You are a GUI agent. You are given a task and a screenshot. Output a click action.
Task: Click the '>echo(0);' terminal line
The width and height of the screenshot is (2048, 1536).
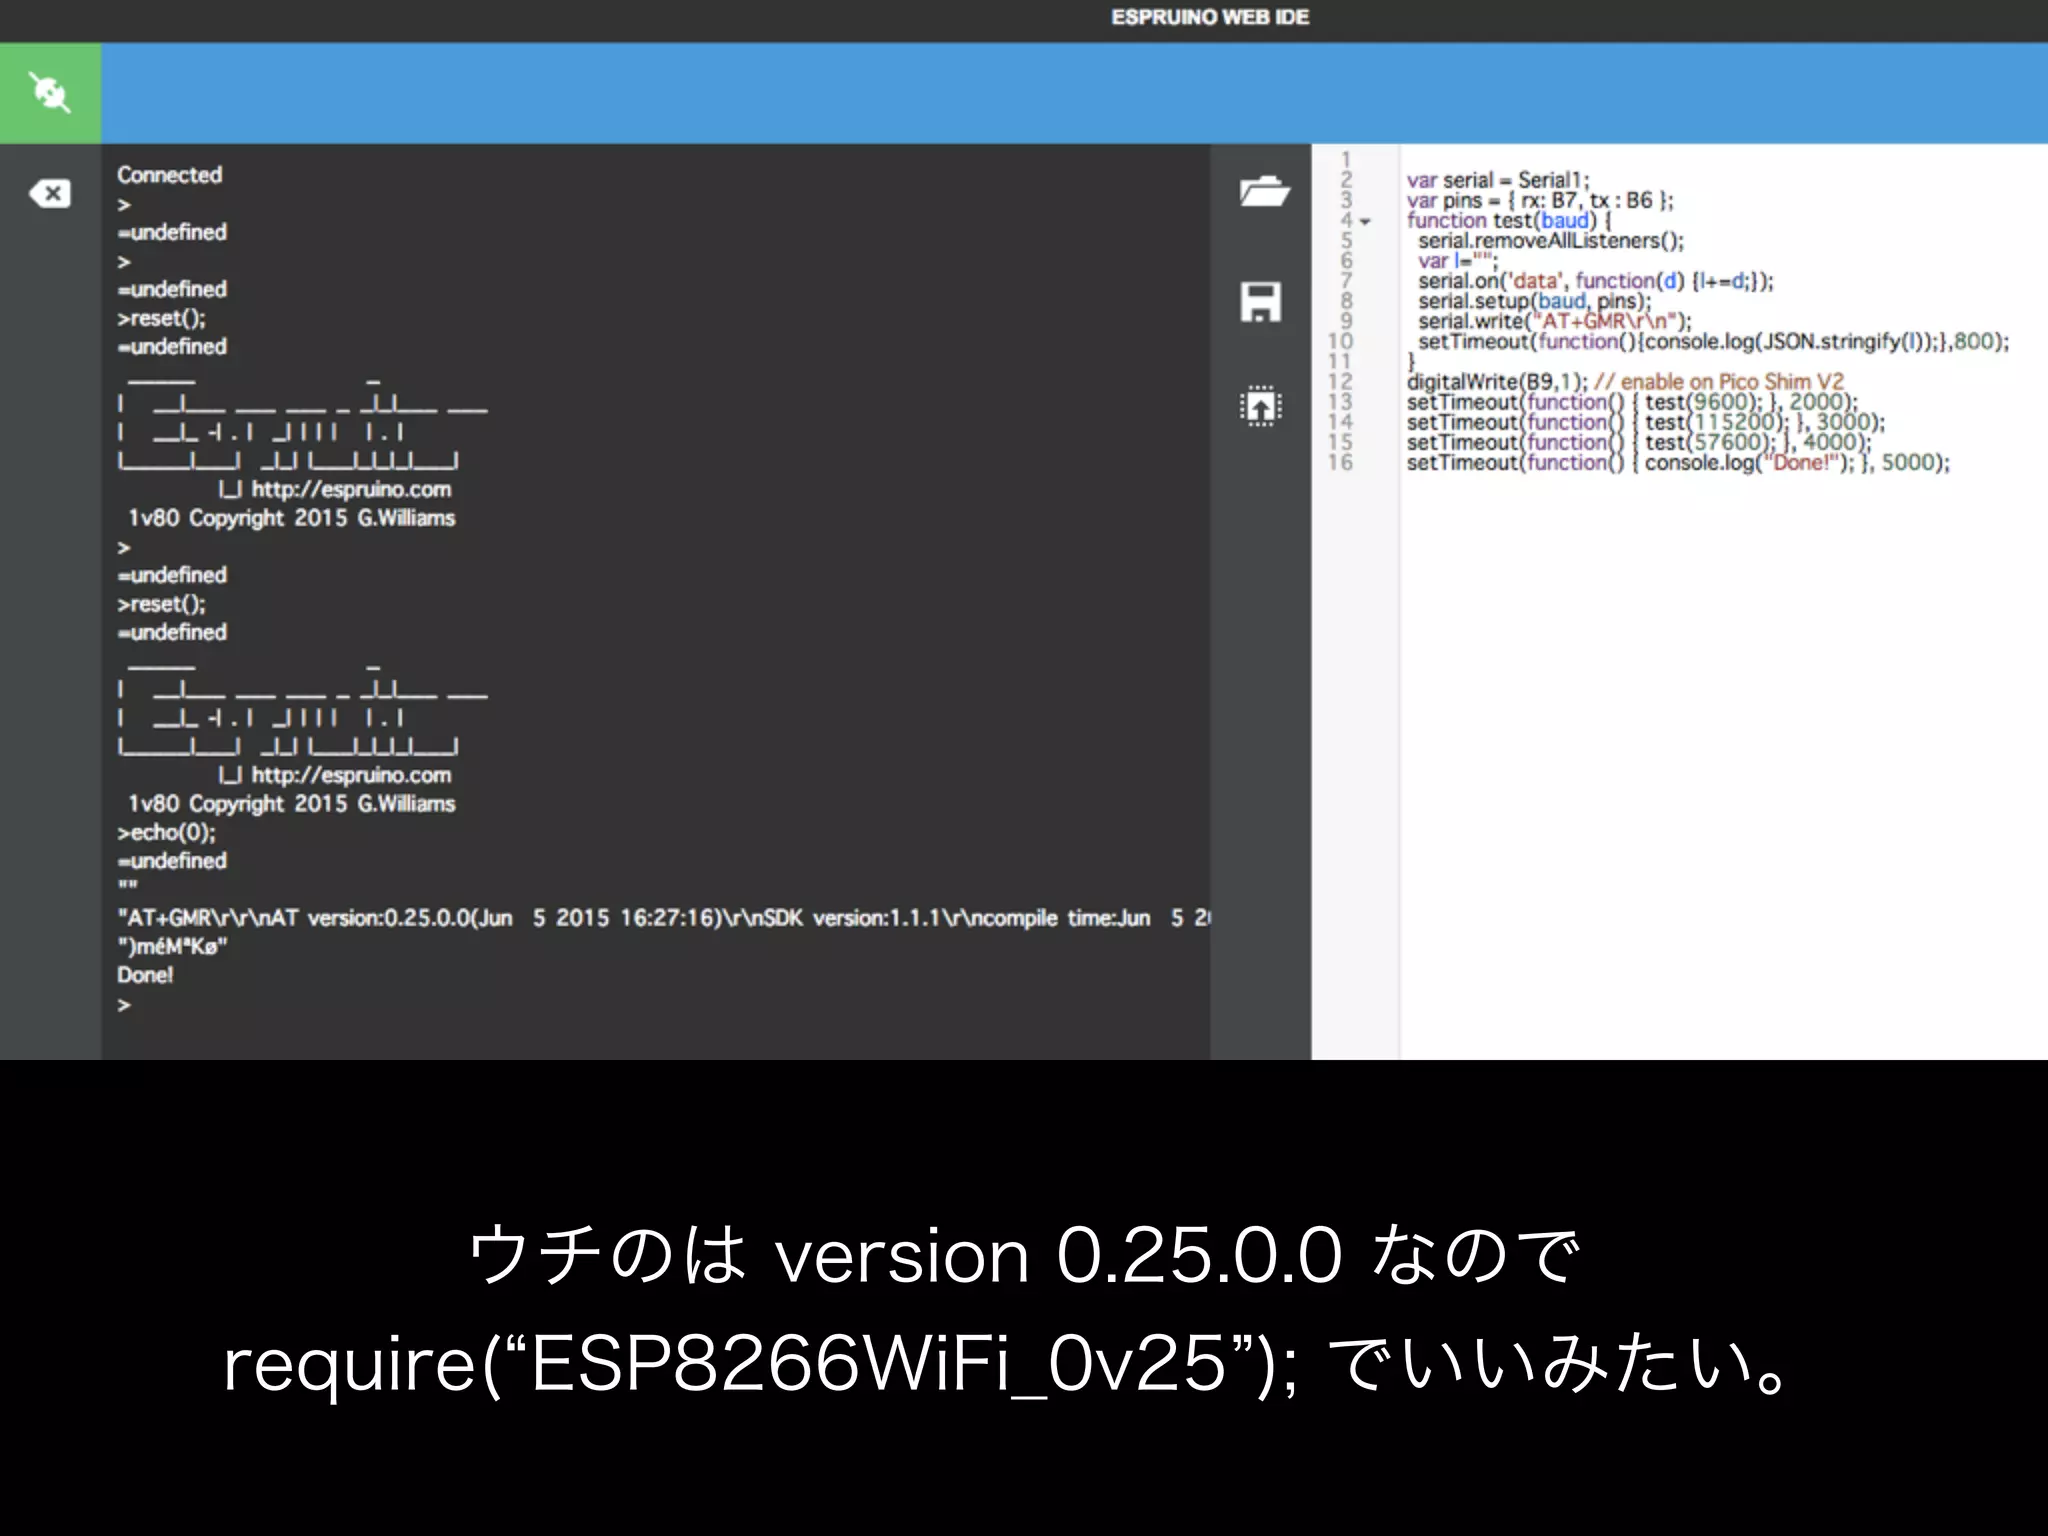point(166,832)
